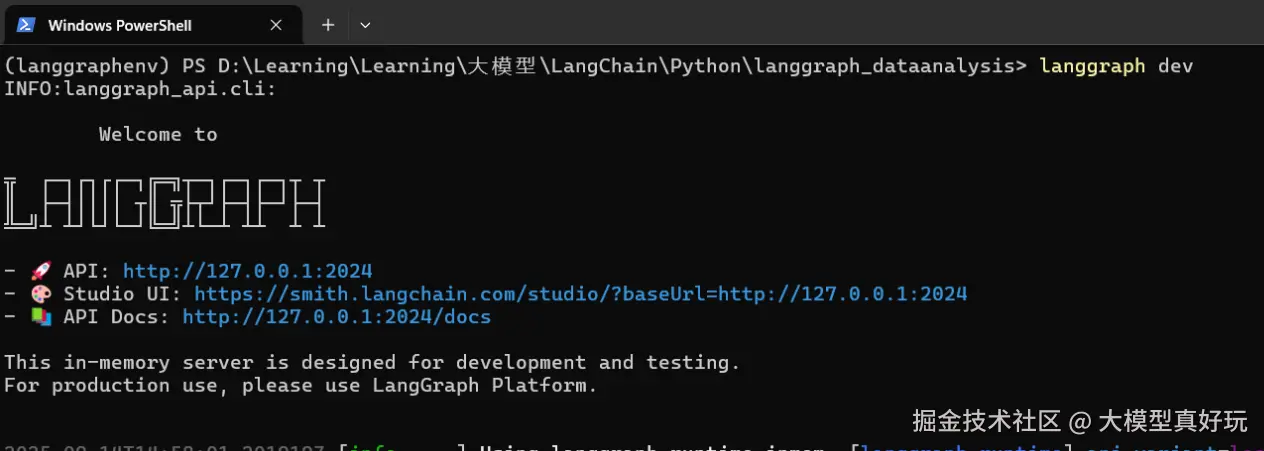This screenshot has width=1264, height=451.
Task: Click the rocket emoji beside API
Action: 41,271
